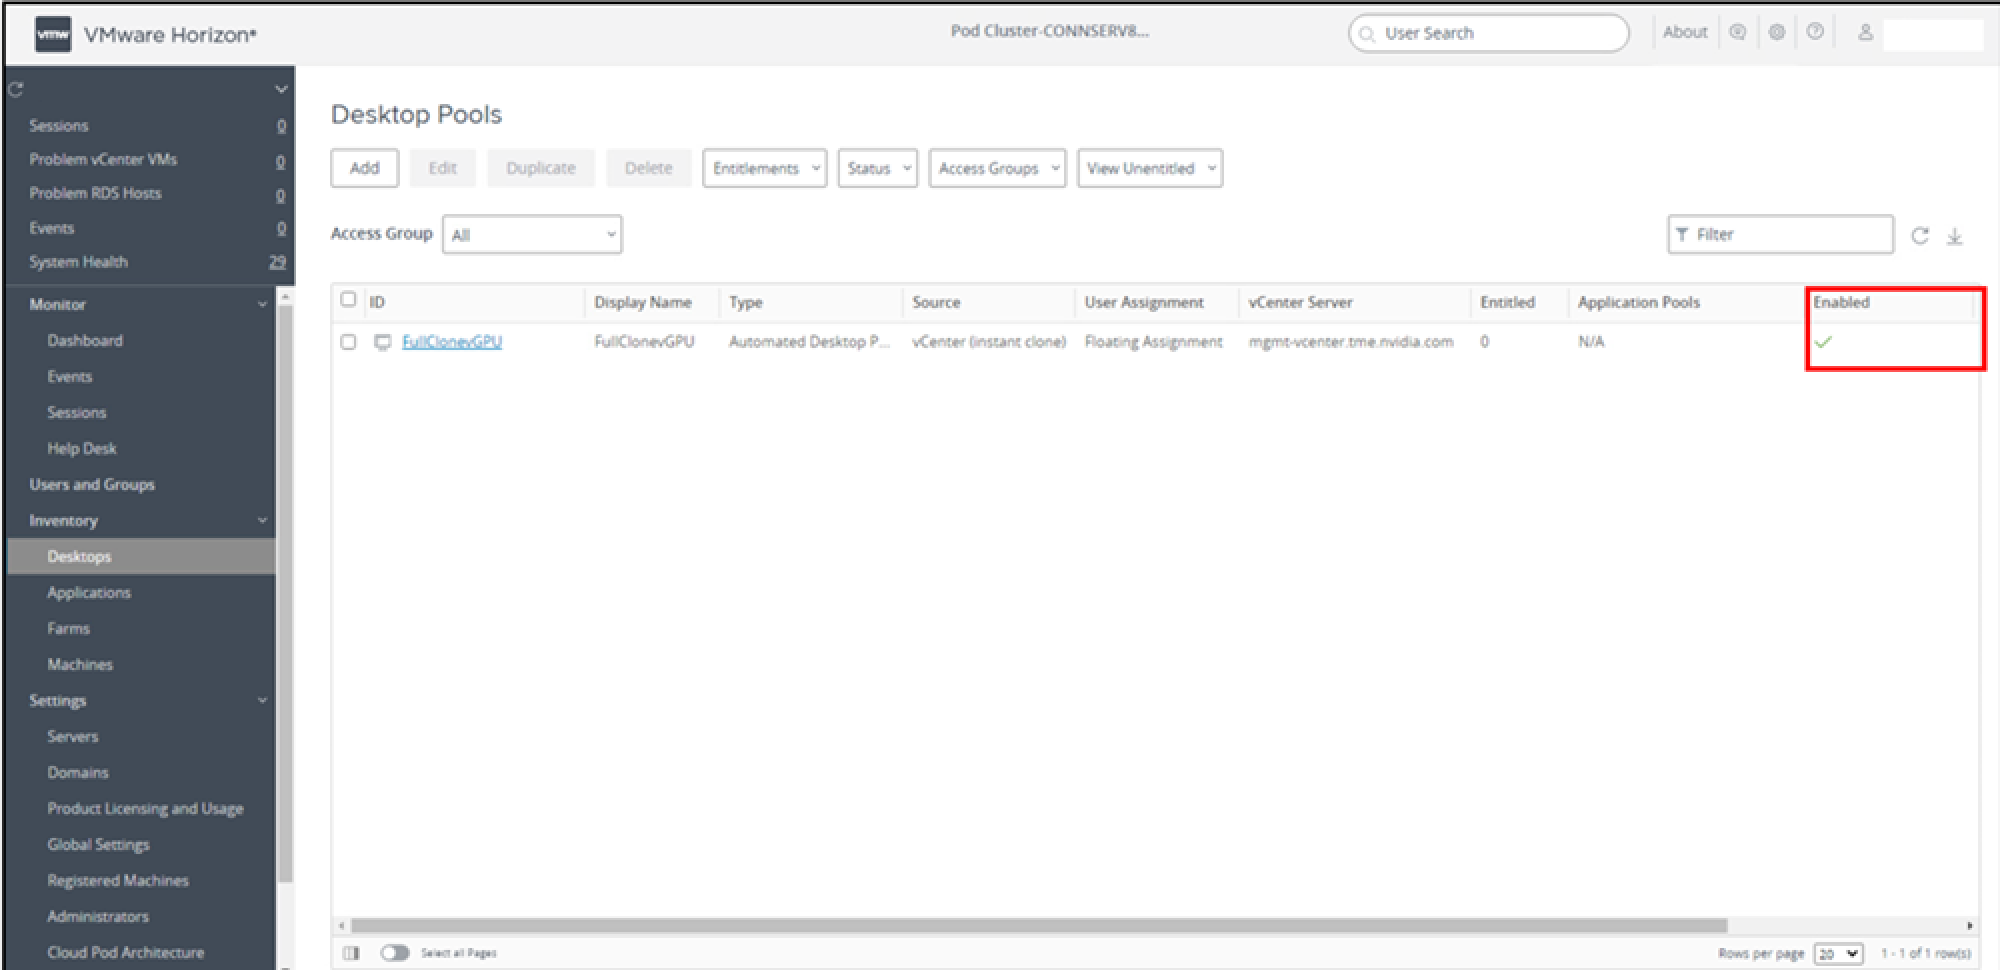Click the VMware Horizon logo icon
2000x970 pixels.
[x=54, y=34]
